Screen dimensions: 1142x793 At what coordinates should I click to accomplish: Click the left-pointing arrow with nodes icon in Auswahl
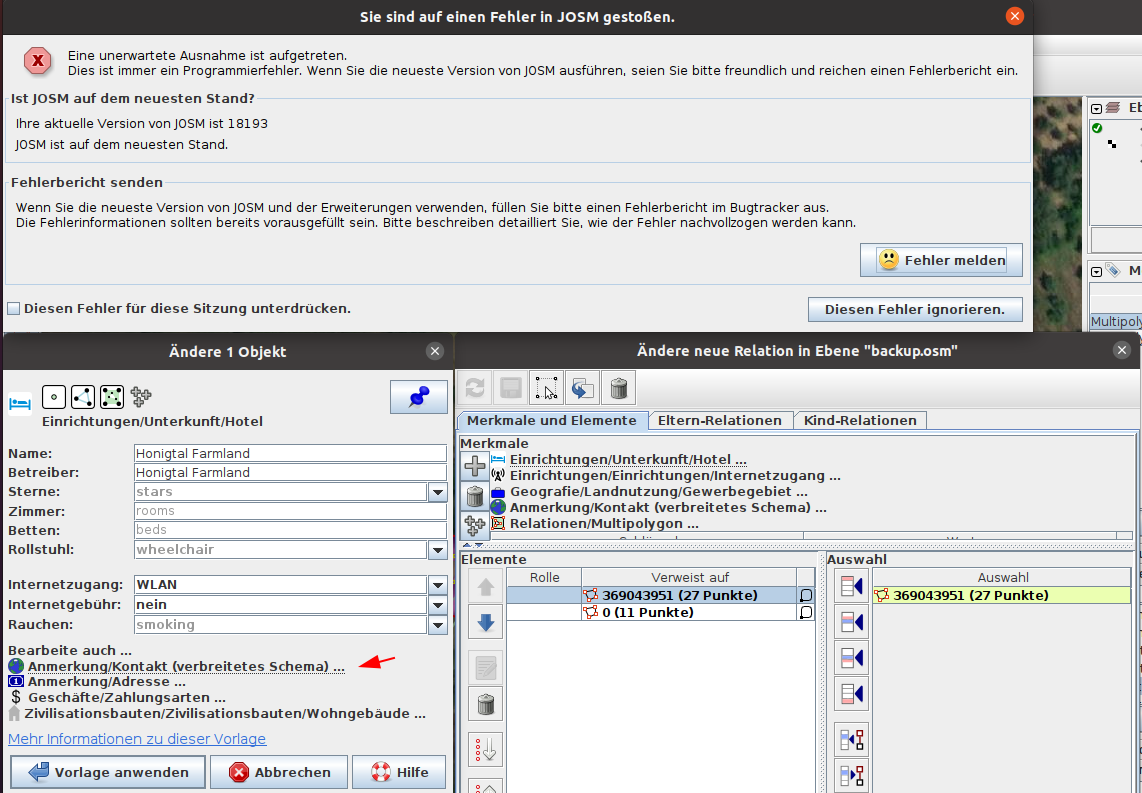[x=851, y=740]
